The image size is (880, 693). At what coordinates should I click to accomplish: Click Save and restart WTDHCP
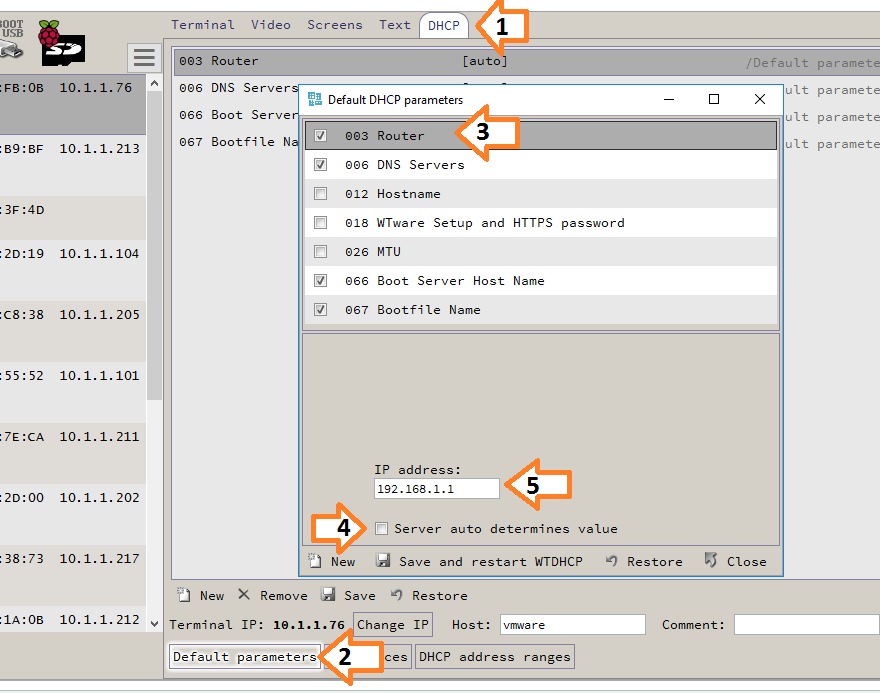click(479, 561)
